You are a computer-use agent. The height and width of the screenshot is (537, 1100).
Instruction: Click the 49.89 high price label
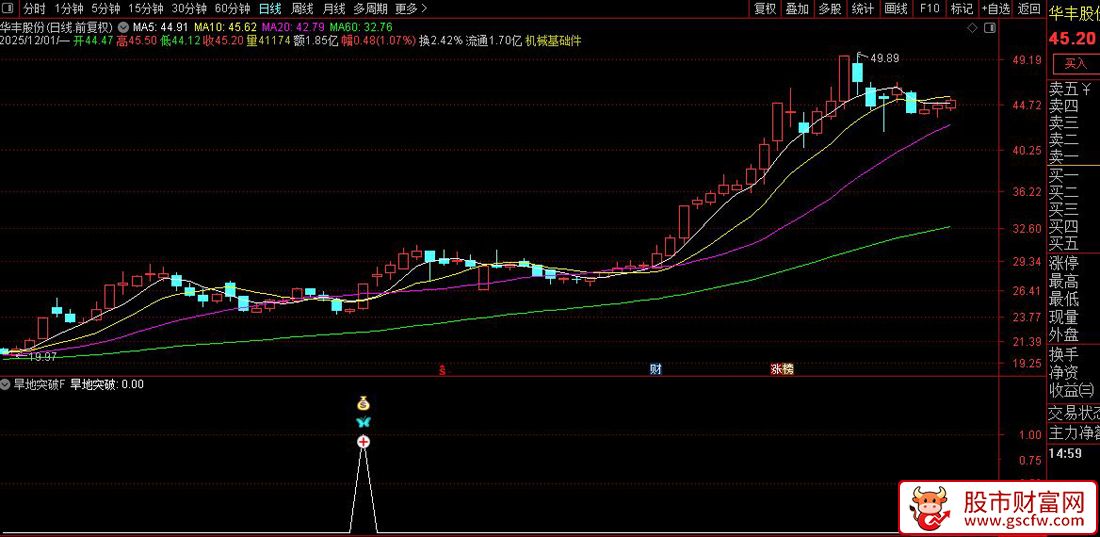[885, 59]
